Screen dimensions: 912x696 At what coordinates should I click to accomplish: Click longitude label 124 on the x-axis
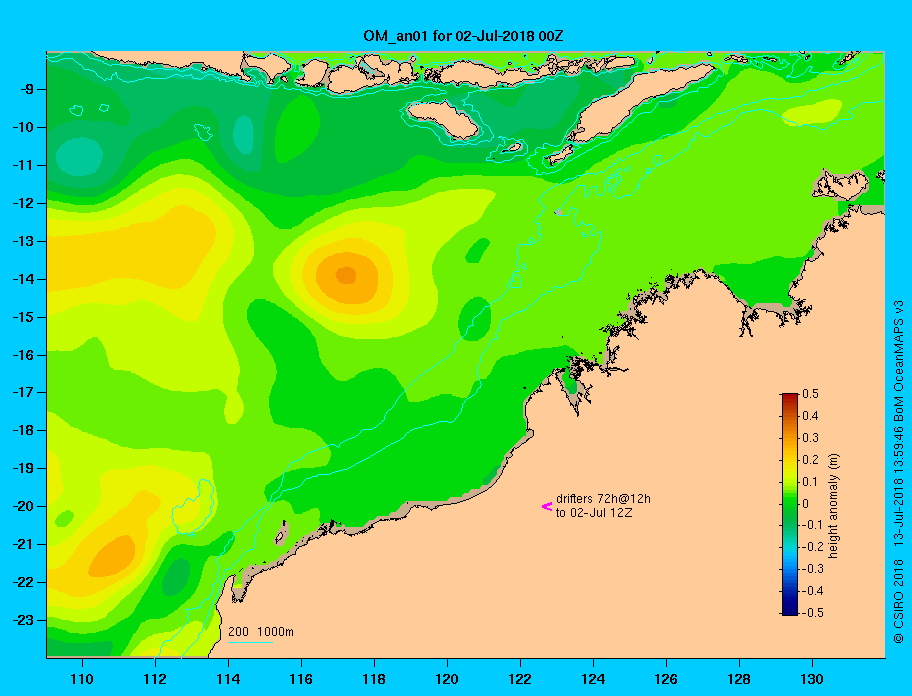(x=593, y=679)
